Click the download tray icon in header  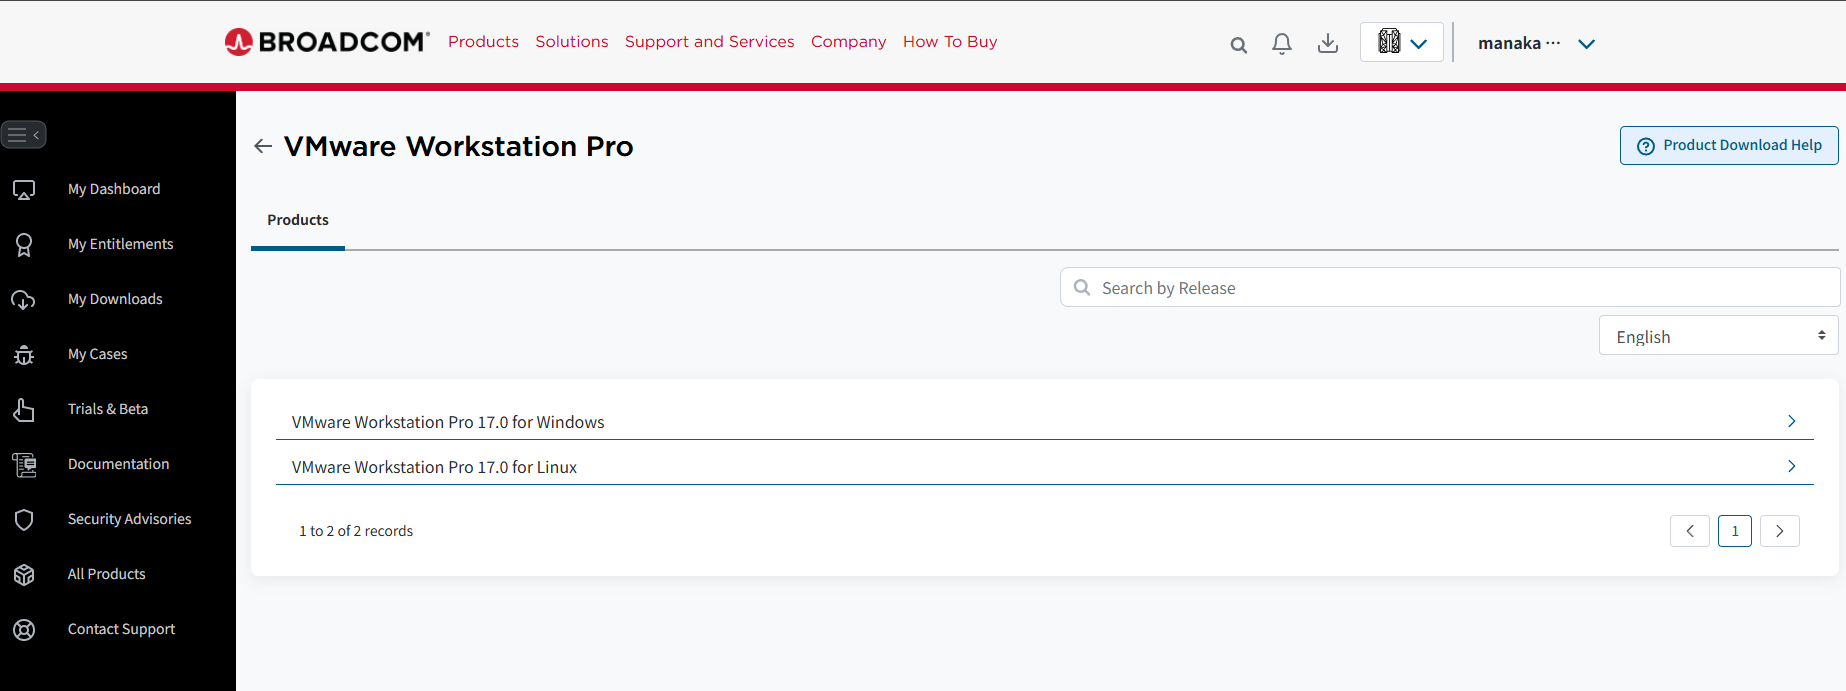(1327, 43)
